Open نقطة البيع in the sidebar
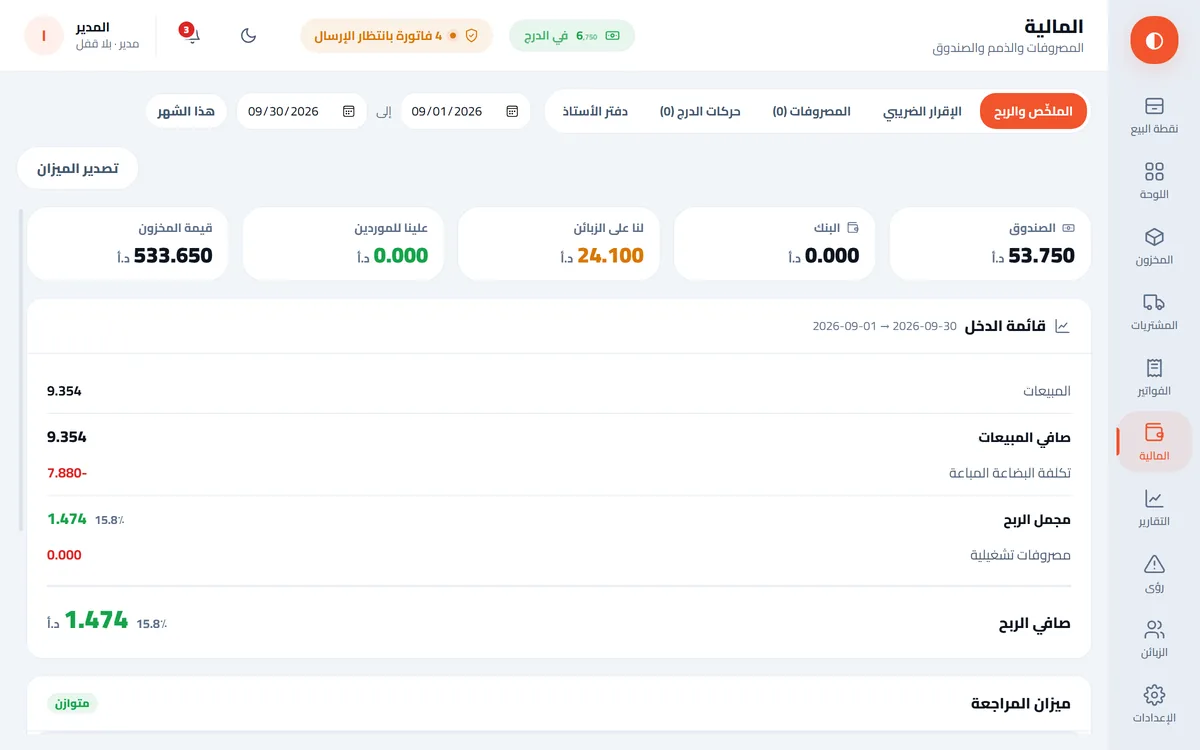This screenshot has height=750, width=1200. point(1154,115)
